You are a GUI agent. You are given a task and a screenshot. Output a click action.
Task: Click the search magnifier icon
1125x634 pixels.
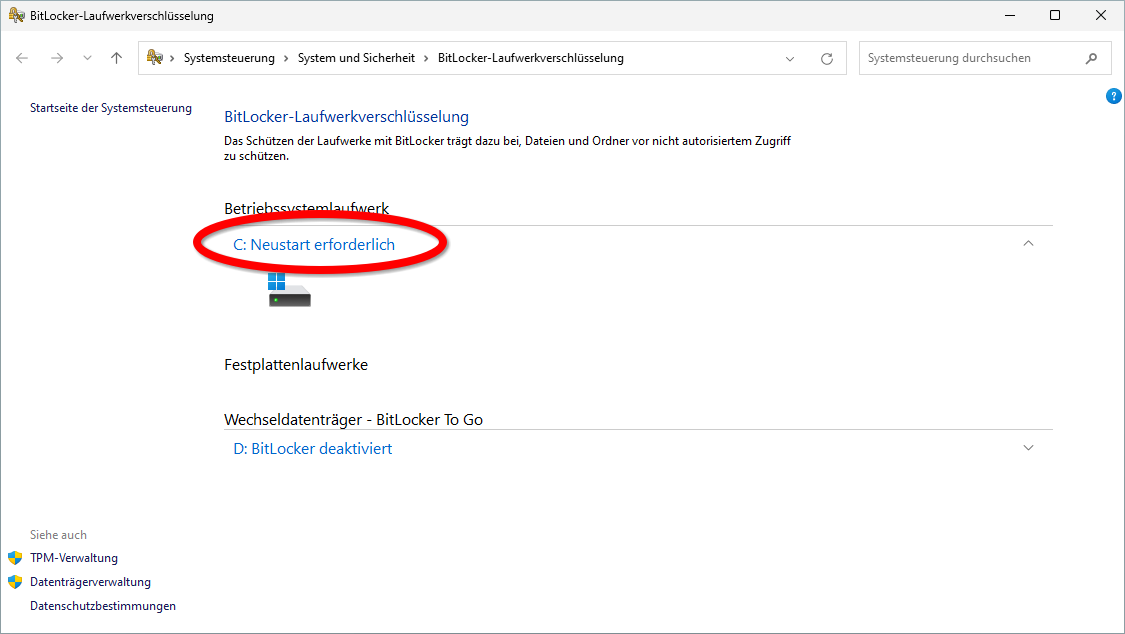click(1092, 58)
